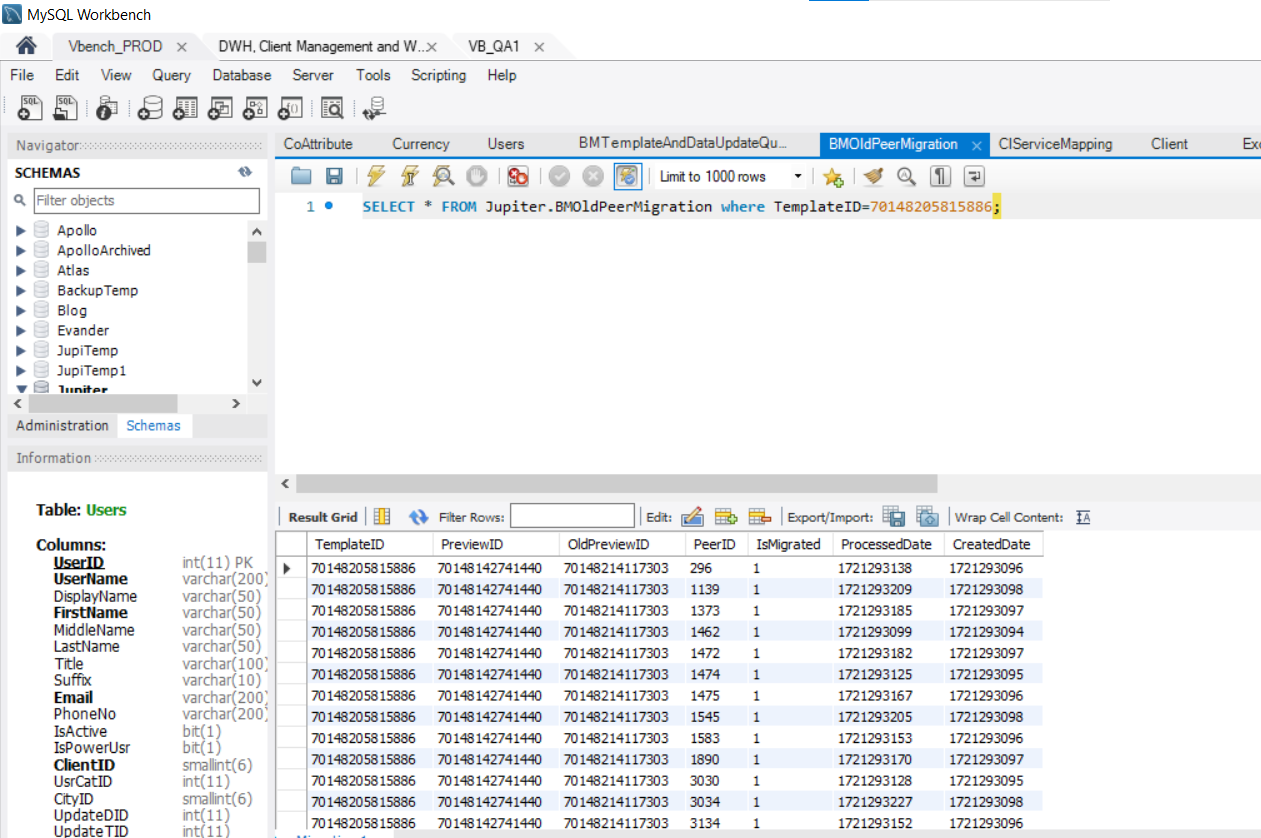Toggle autocommit mode
This screenshot has width=1261, height=838.
[x=627, y=177]
